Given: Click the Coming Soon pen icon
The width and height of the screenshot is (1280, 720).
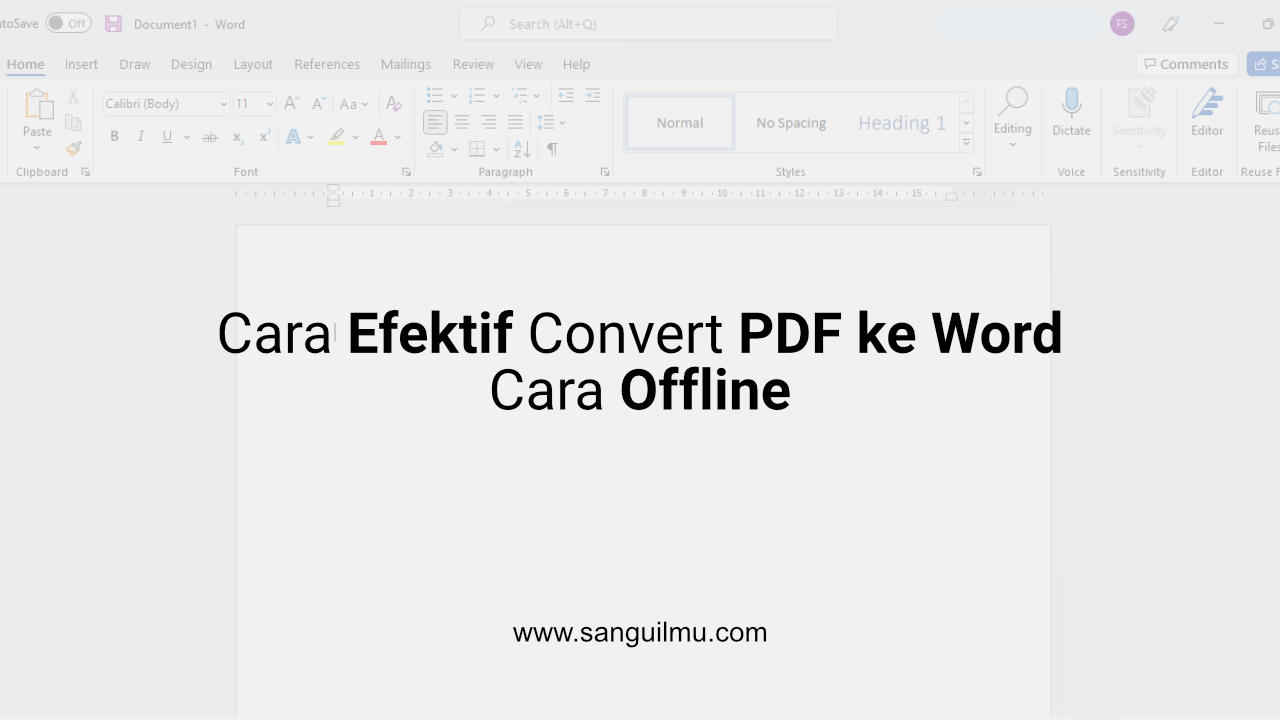Looking at the screenshot, I should (1171, 24).
